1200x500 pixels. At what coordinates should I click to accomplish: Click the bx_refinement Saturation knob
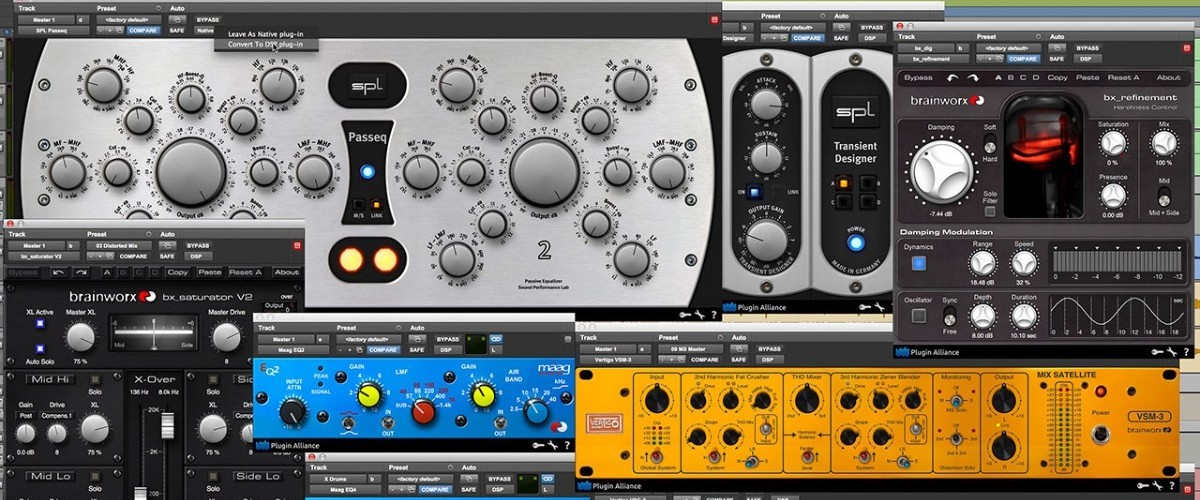[1112, 143]
